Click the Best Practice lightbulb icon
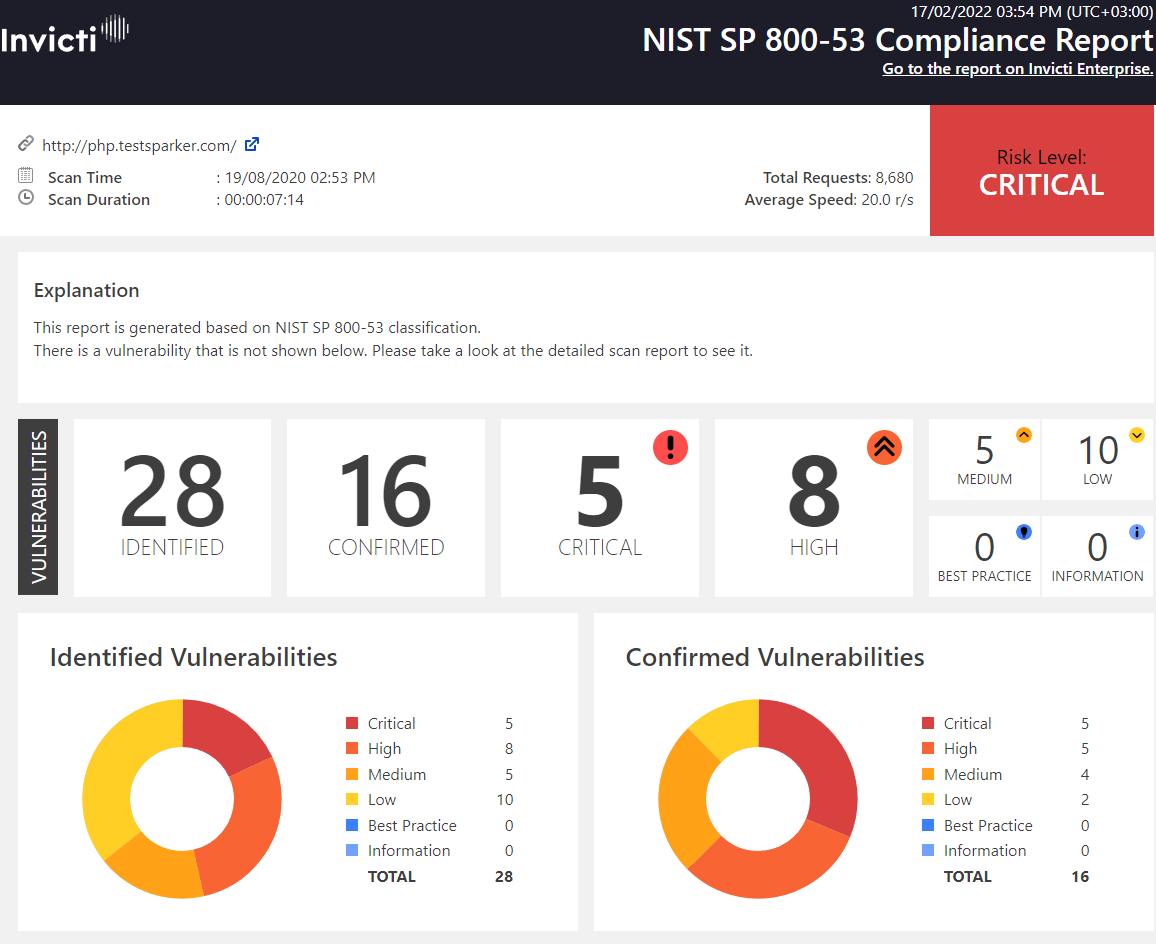 pyautogui.click(x=1024, y=532)
